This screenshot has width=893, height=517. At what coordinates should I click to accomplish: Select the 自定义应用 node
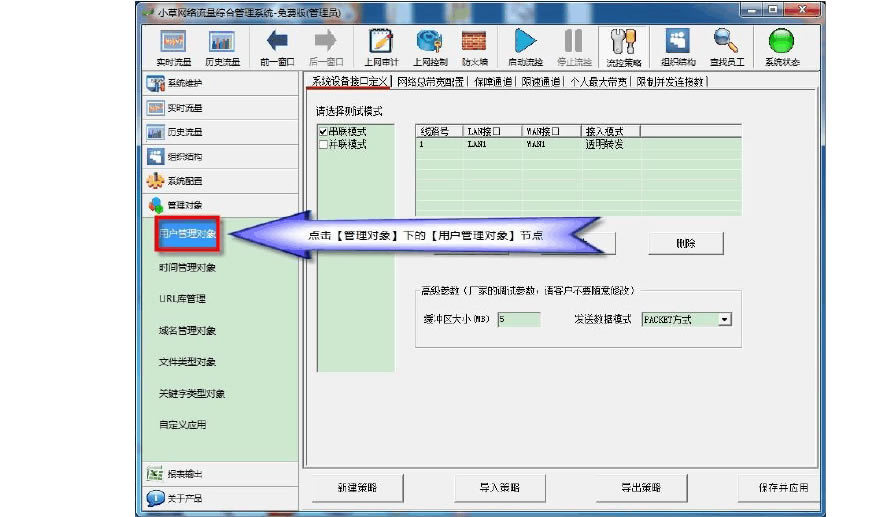[x=182, y=425]
